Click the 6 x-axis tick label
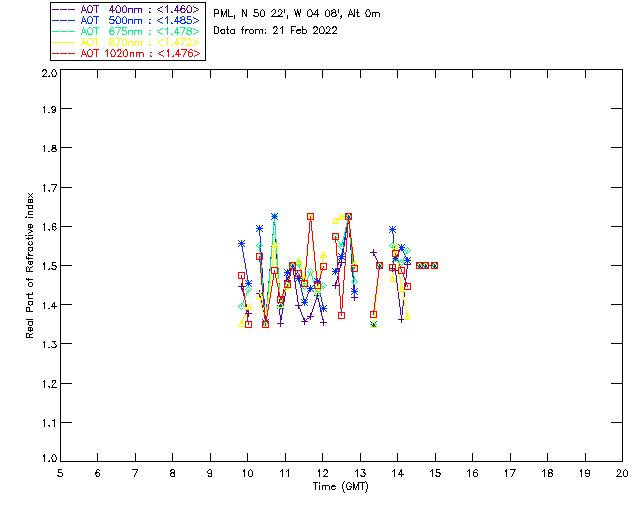640x512 pixels. 98,473
